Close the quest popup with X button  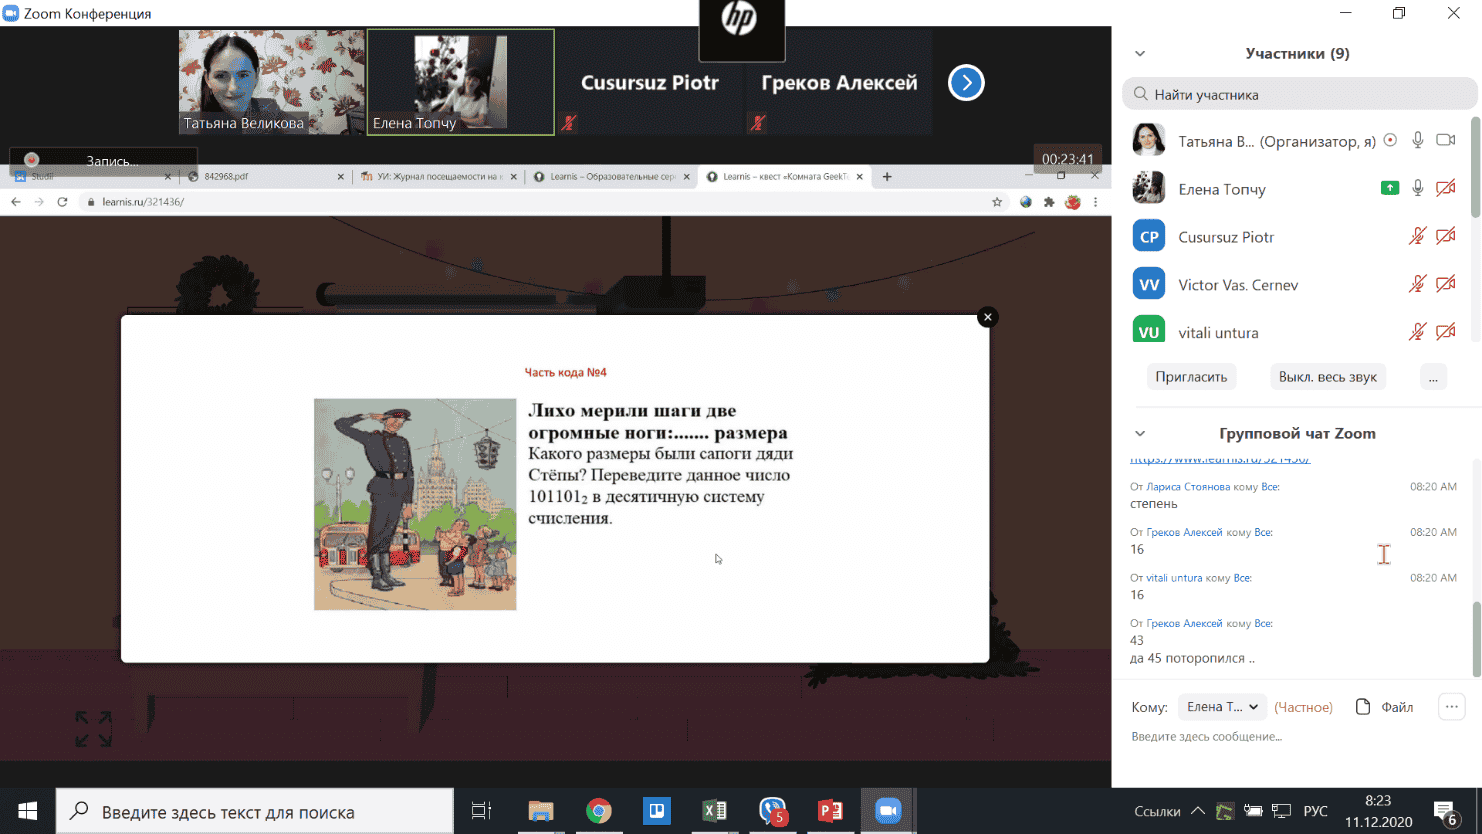[x=987, y=317]
